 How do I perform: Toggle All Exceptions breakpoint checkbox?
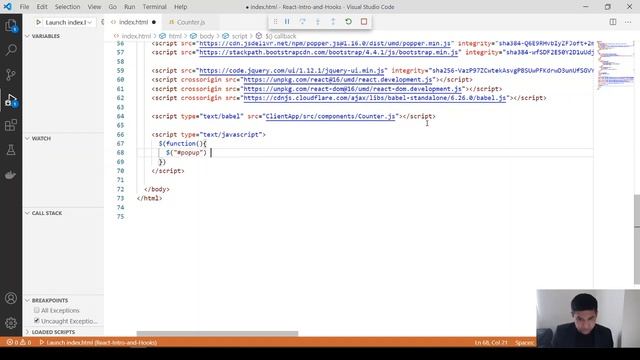pyautogui.click(x=37, y=310)
